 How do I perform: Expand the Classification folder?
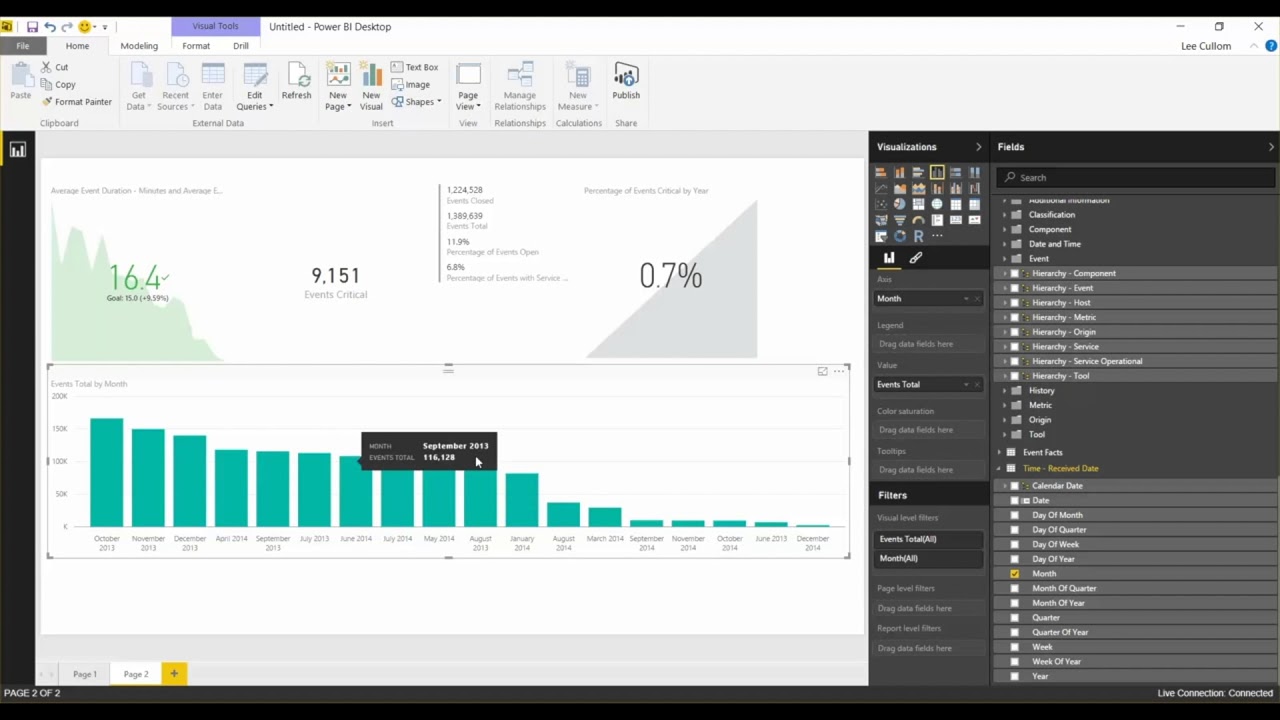click(x=1005, y=215)
